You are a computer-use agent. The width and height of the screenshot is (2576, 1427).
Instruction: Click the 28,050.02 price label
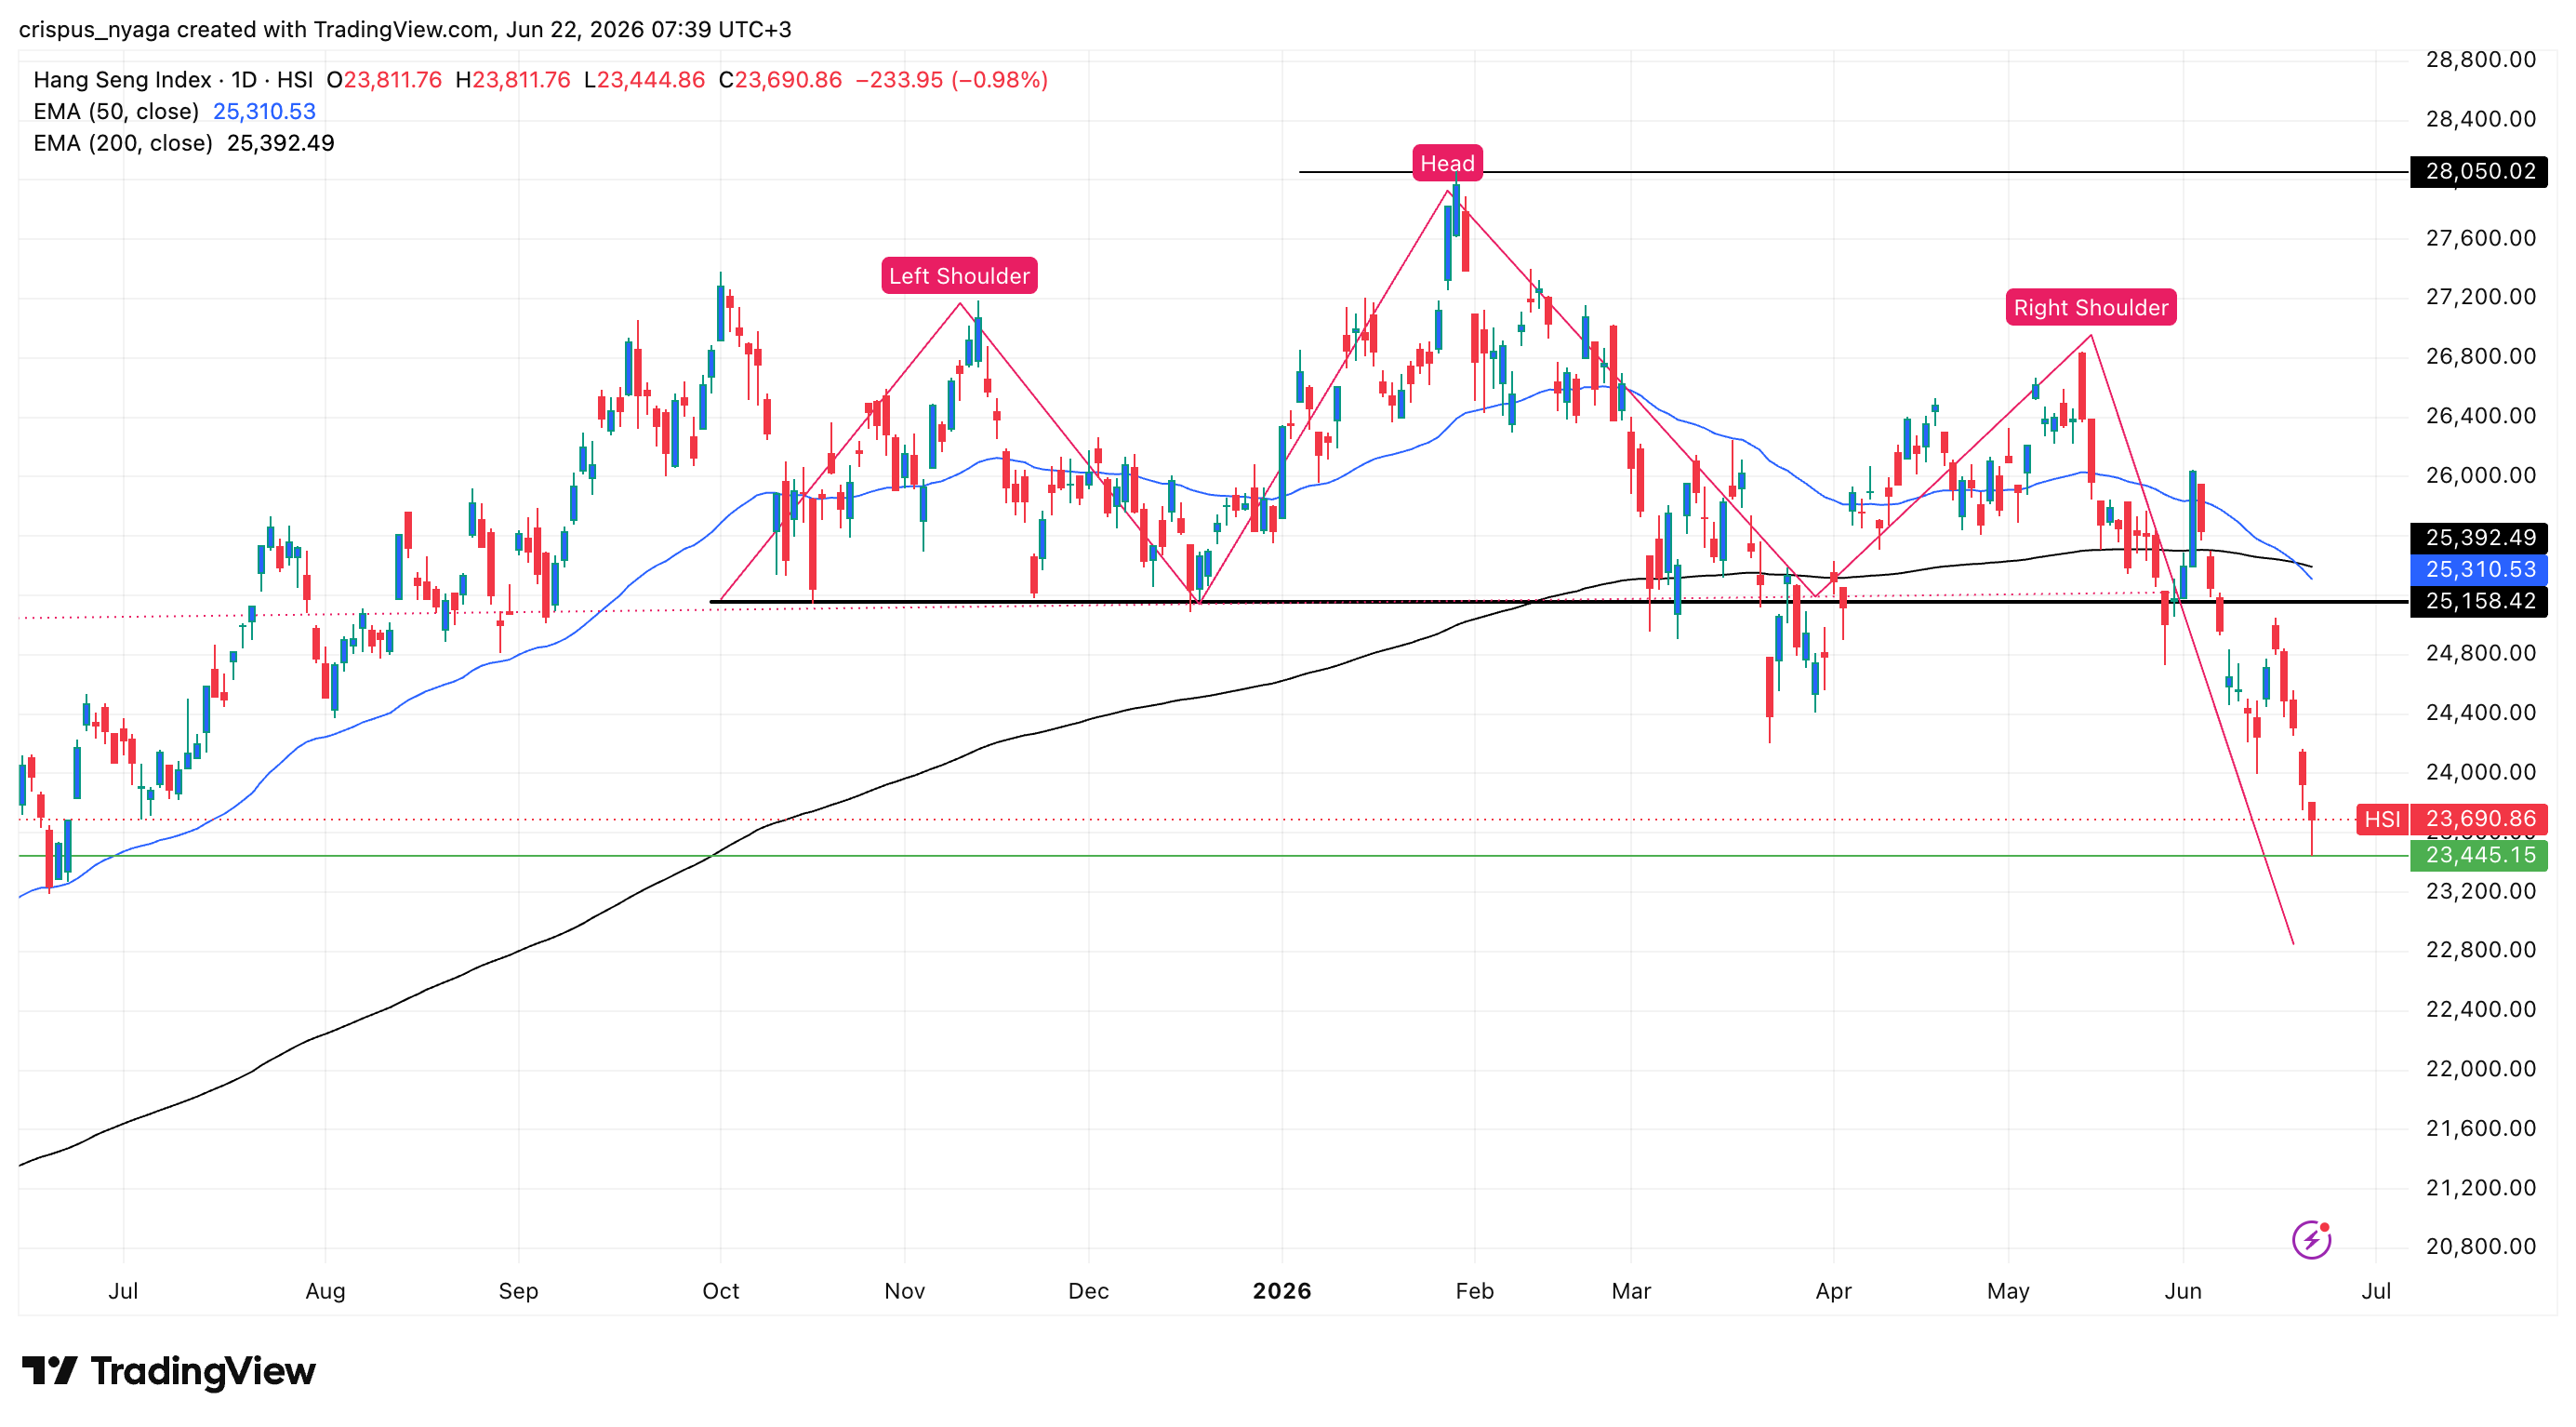tap(2479, 172)
